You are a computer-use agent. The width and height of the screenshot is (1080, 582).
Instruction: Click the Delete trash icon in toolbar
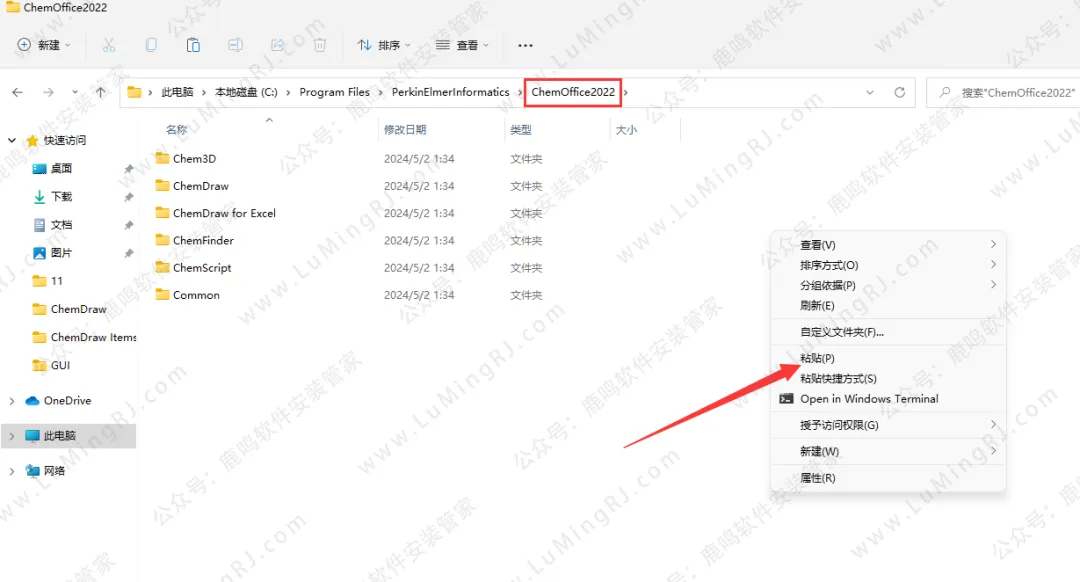click(x=320, y=45)
